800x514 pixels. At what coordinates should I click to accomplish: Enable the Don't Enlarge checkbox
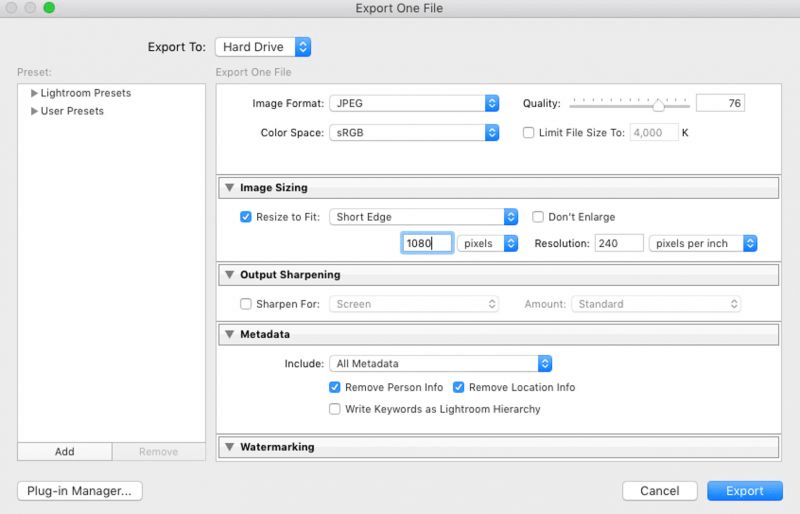(538, 217)
